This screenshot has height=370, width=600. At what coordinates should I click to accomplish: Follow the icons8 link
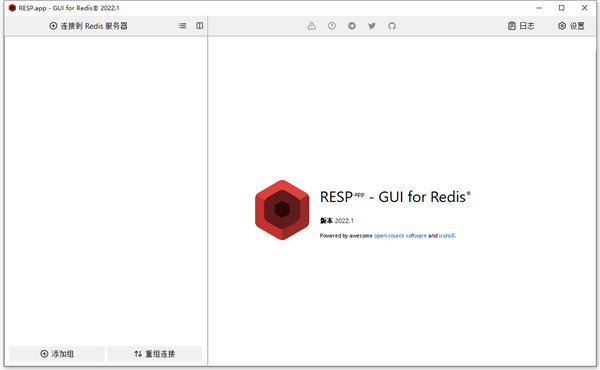point(447,236)
